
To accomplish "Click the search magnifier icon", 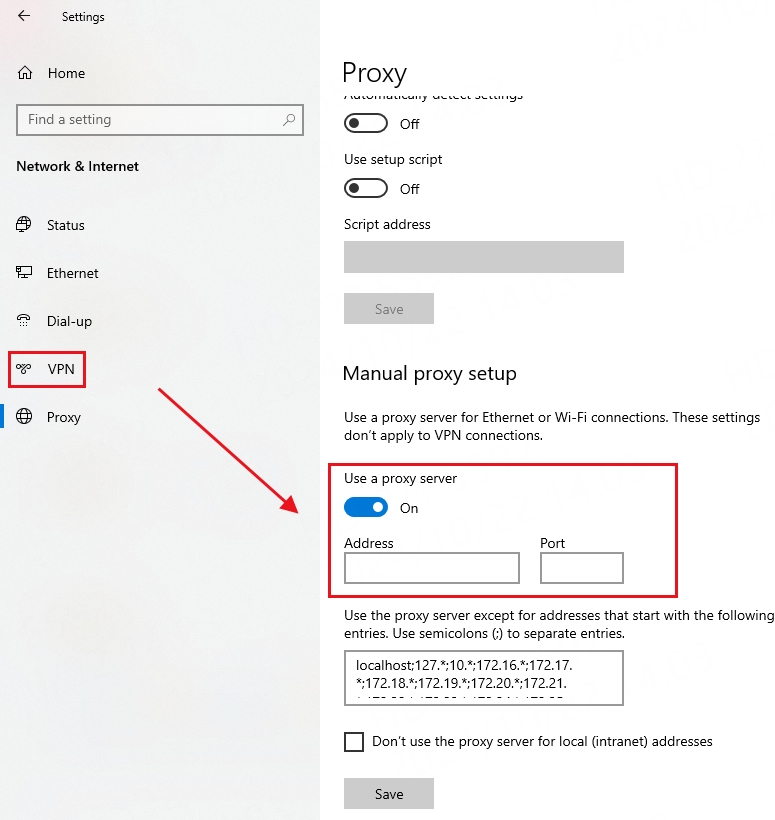I will (289, 120).
